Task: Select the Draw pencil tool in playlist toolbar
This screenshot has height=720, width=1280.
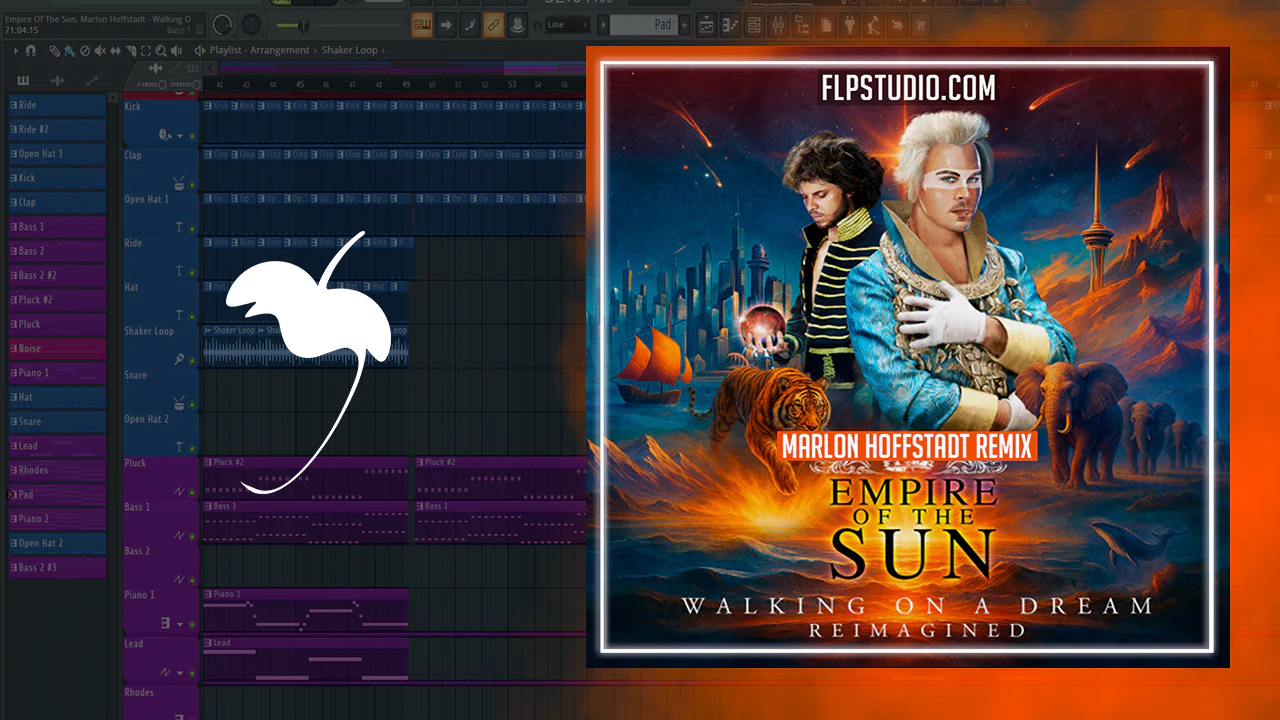Action: click(55, 50)
